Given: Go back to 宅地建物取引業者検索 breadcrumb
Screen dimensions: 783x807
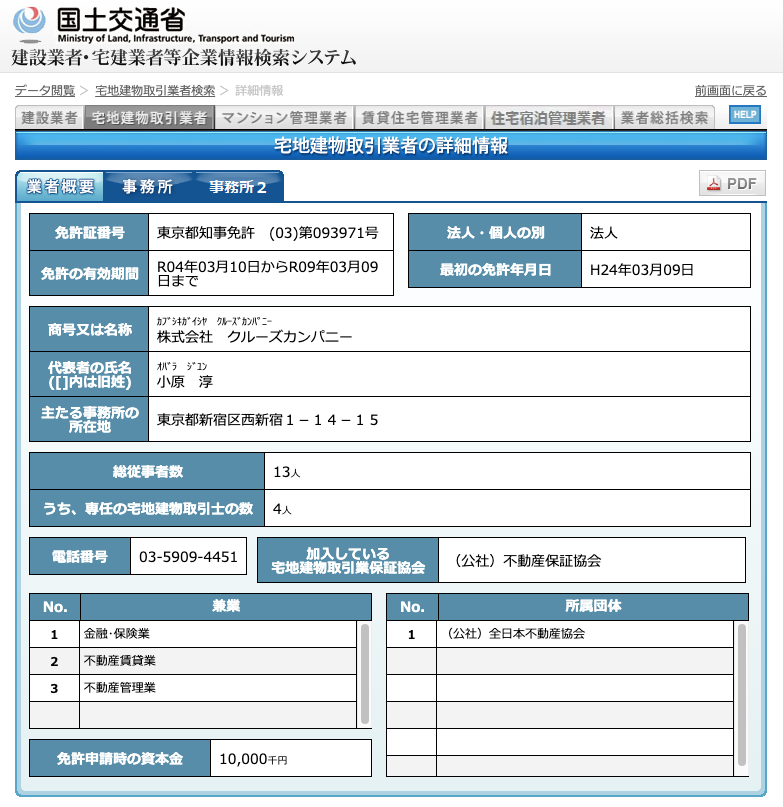Looking at the screenshot, I should 155,91.
